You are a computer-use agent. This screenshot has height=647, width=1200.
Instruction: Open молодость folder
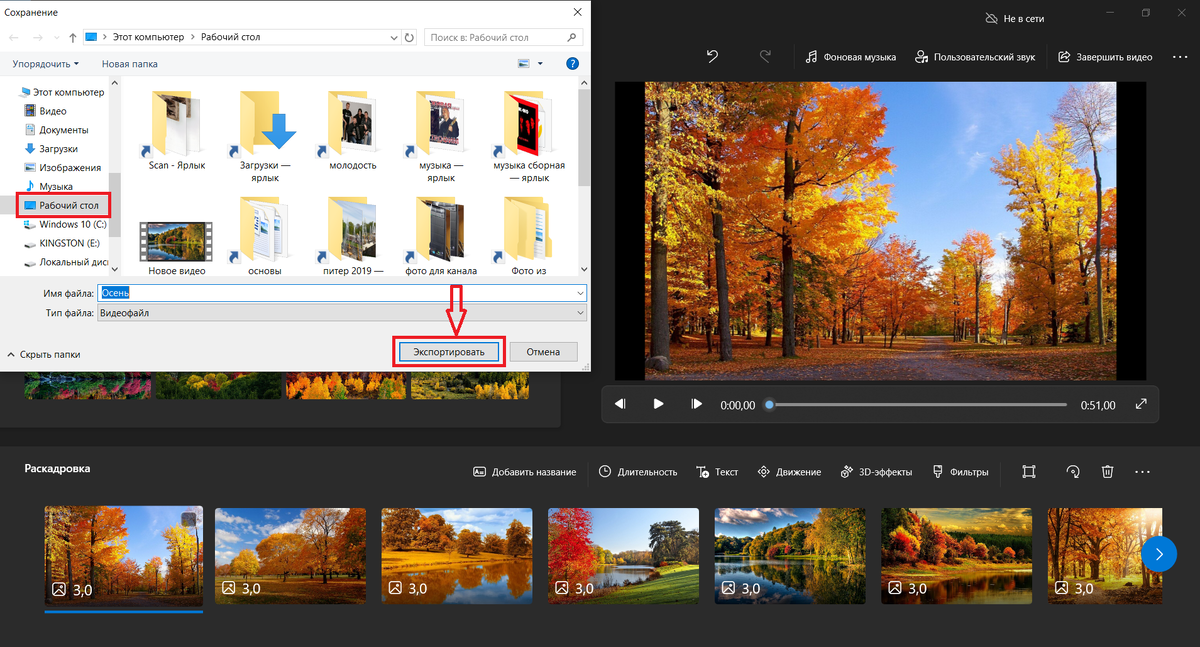353,130
